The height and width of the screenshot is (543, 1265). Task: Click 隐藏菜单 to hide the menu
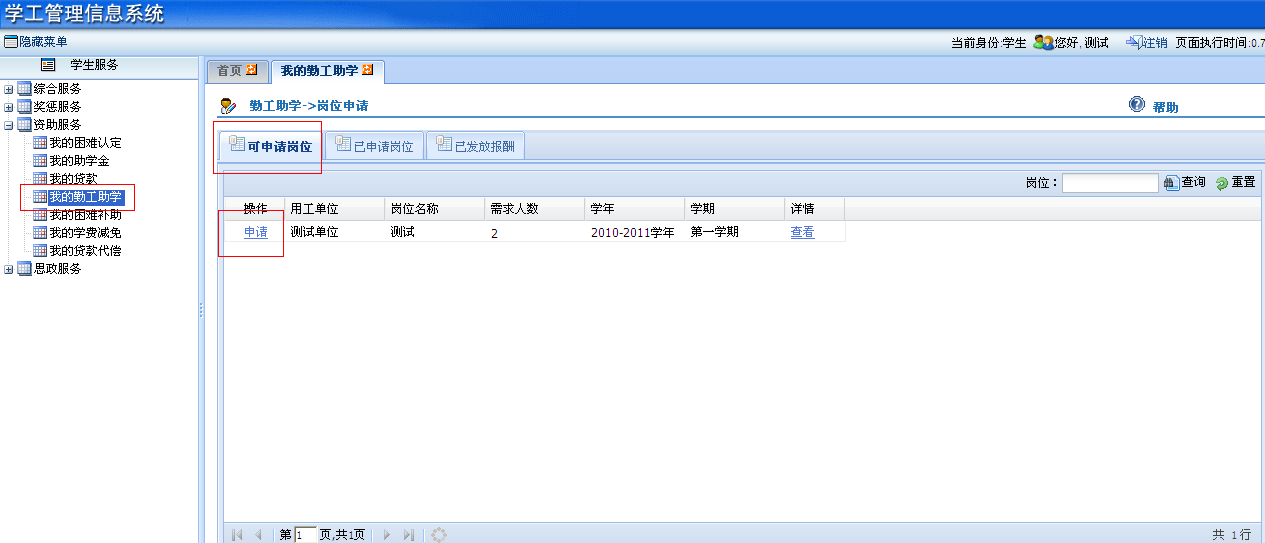pyautogui.click(x=36, y=42)
